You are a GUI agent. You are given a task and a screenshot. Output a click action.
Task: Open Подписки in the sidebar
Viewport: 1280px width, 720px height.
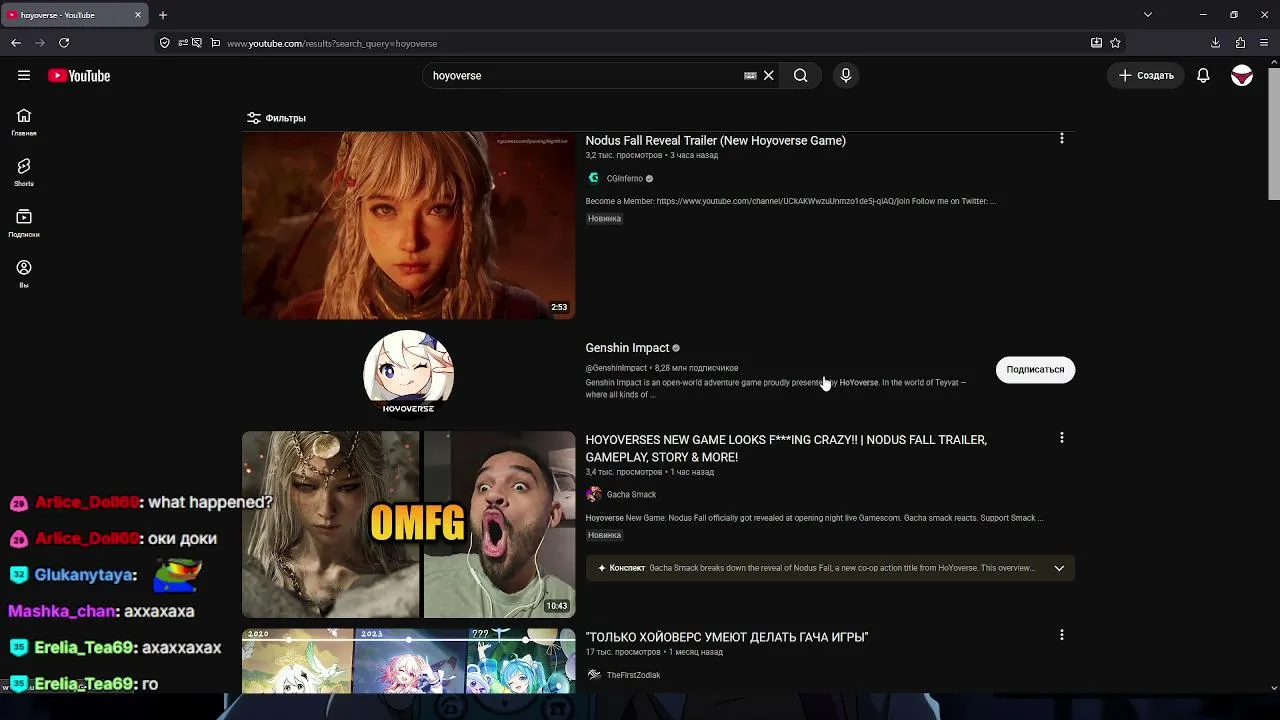point(24,224)
